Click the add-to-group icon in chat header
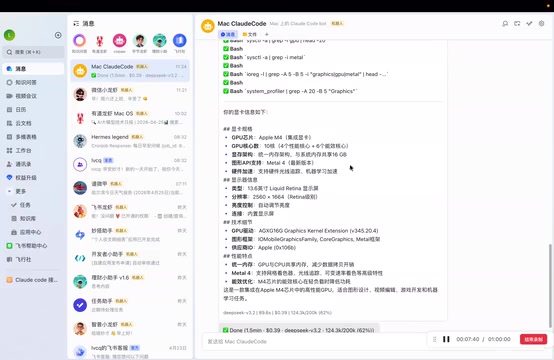The image size is (554, 360). click(517, 24)
